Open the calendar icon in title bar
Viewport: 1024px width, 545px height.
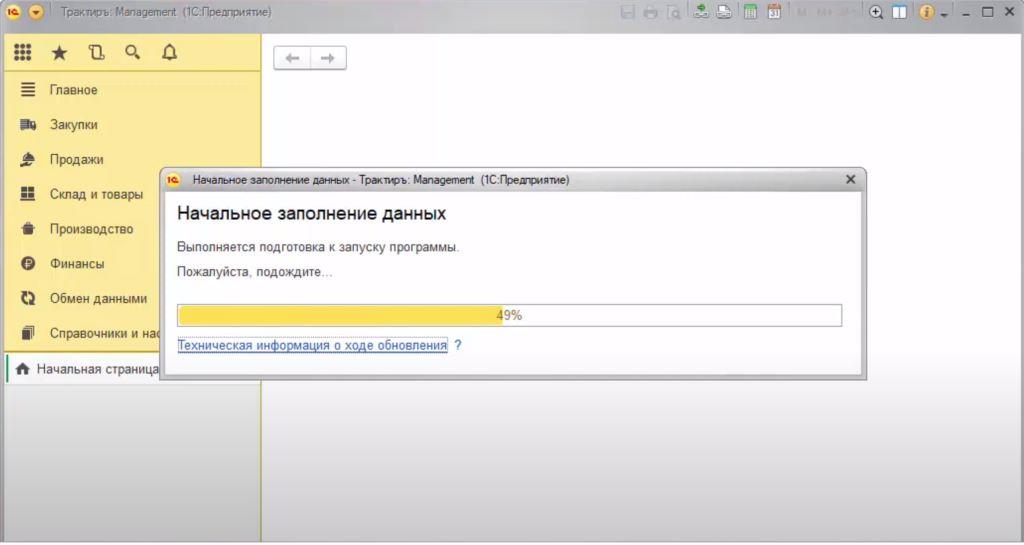[774, 12]
